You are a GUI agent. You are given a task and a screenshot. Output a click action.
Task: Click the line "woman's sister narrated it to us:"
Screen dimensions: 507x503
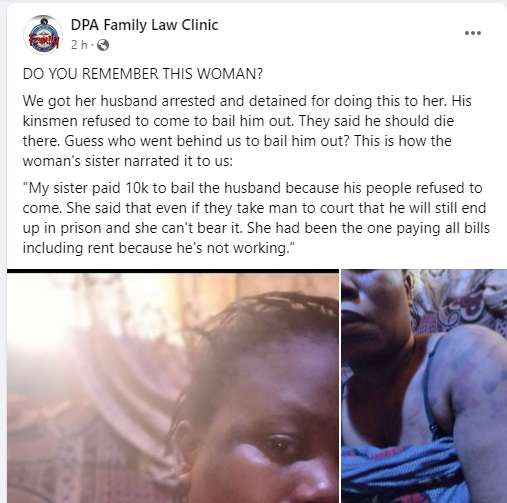[128, 161]
